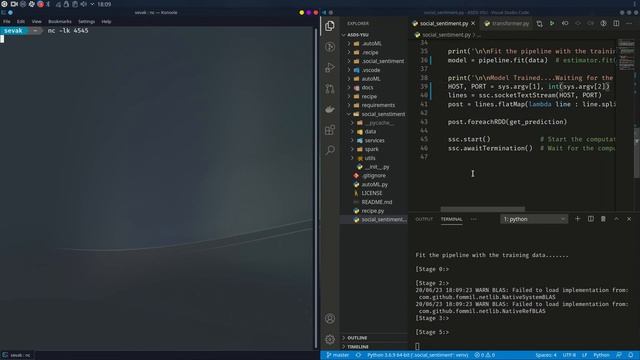Open LICENSE file in explorer

point(373,193)
